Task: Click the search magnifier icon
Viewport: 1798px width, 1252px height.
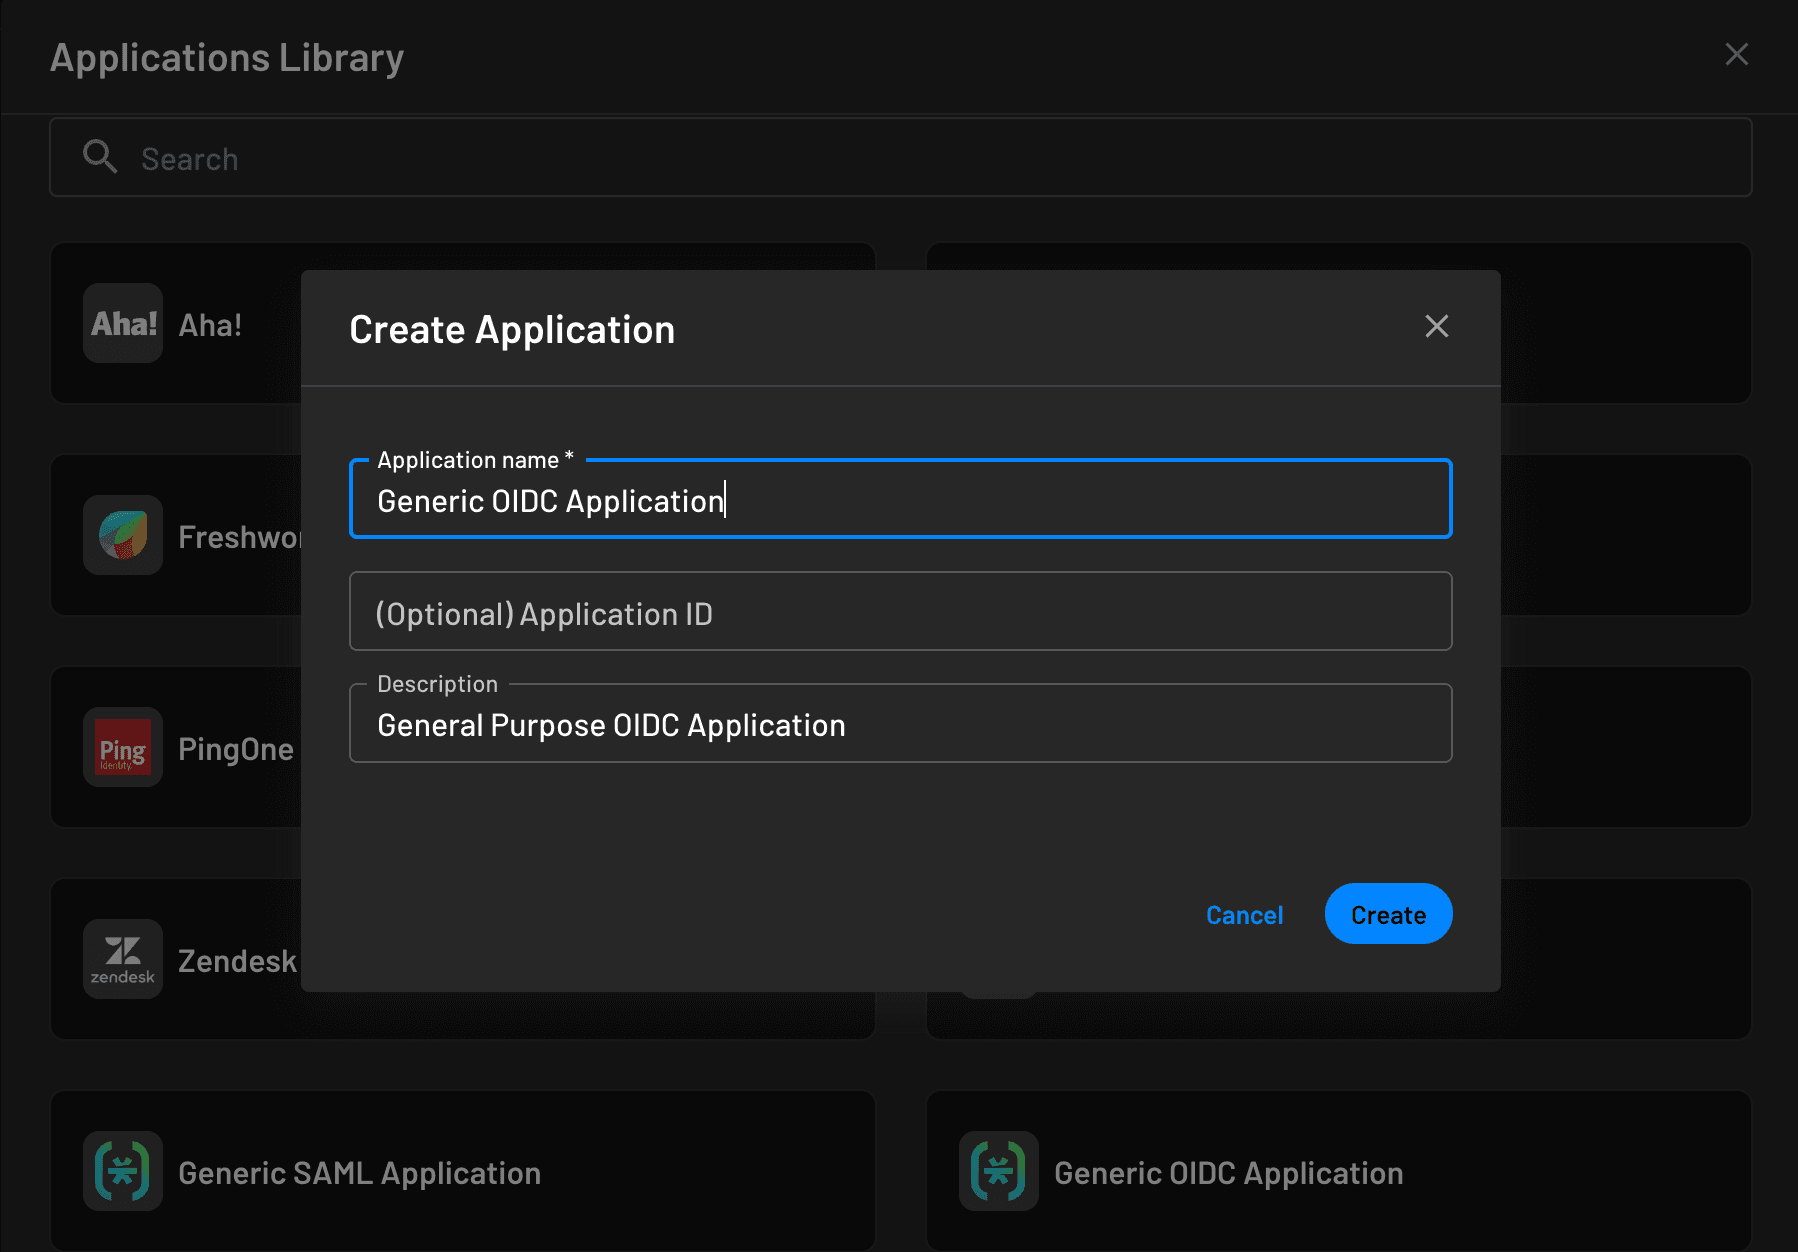Action: click(x=100, y=157)
